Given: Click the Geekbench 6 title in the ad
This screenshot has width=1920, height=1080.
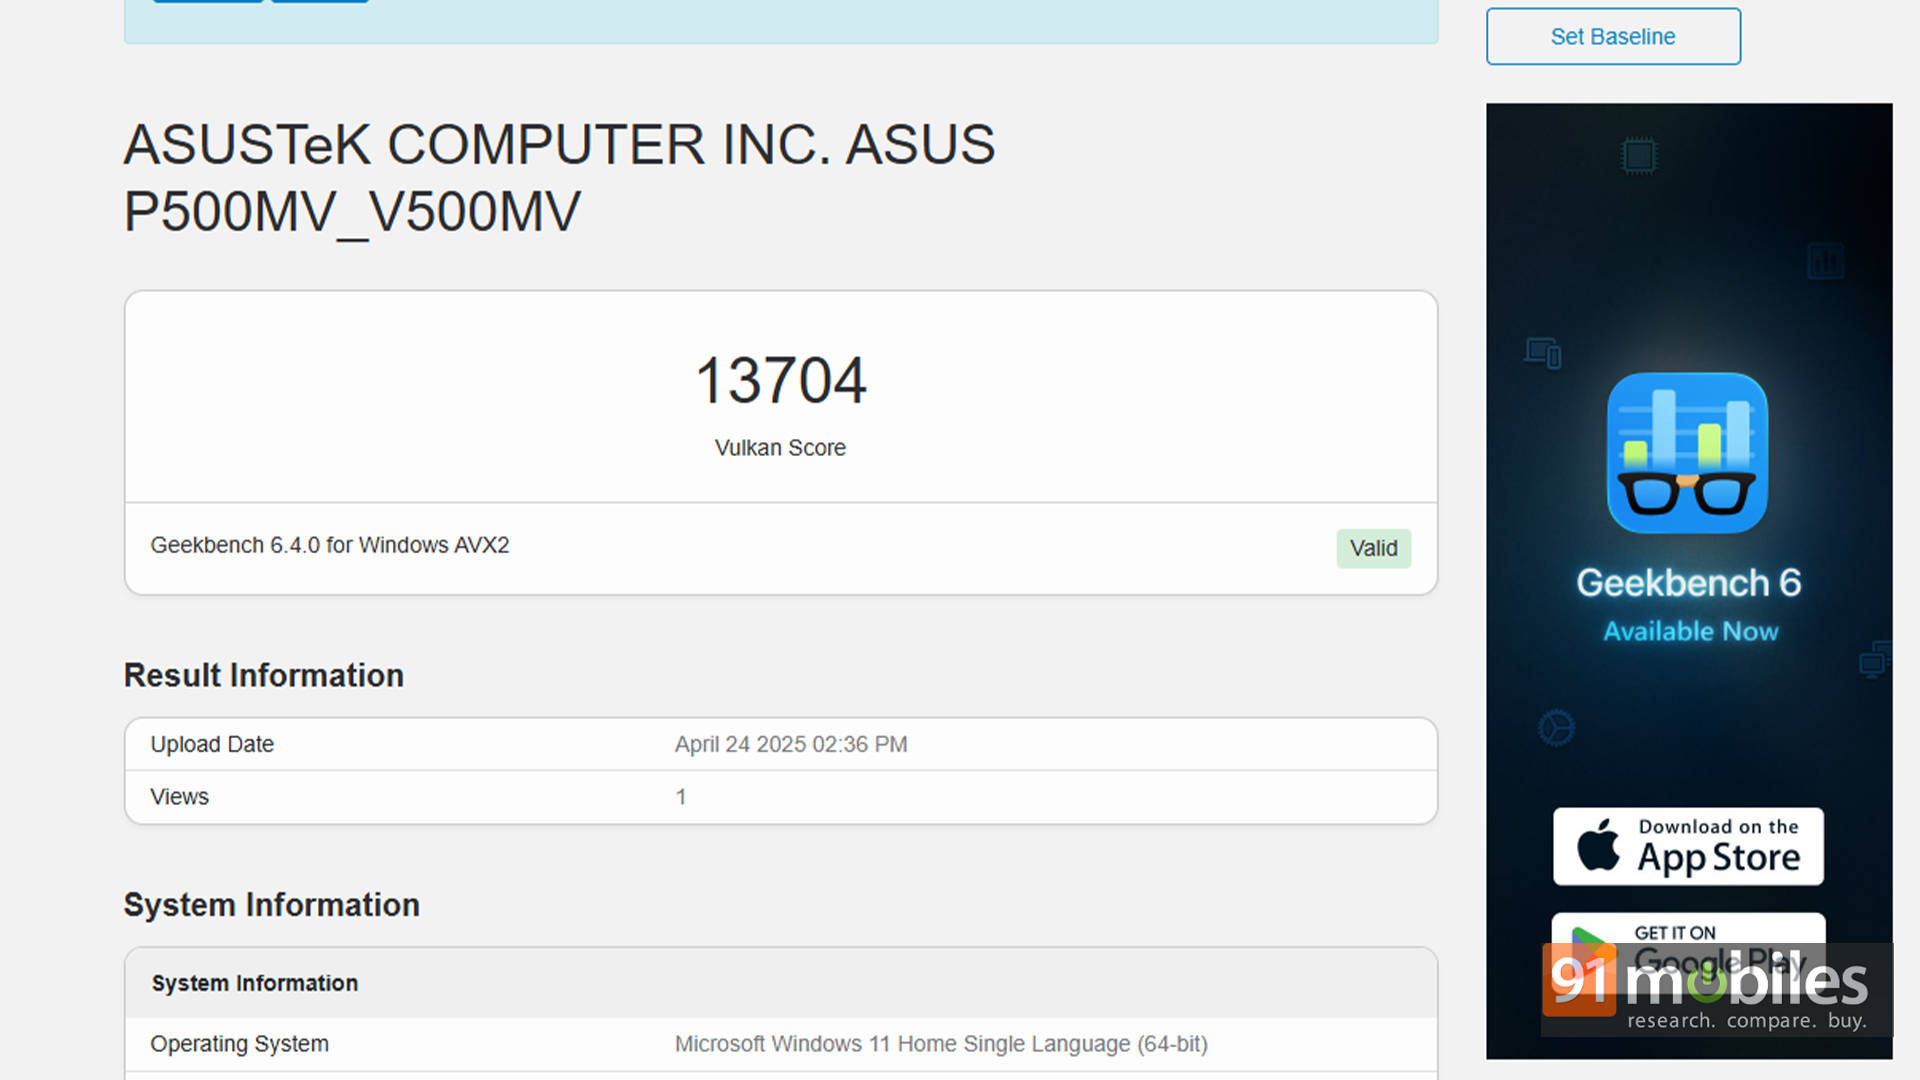Looking at the screenshot, I should click(1689, 582).
